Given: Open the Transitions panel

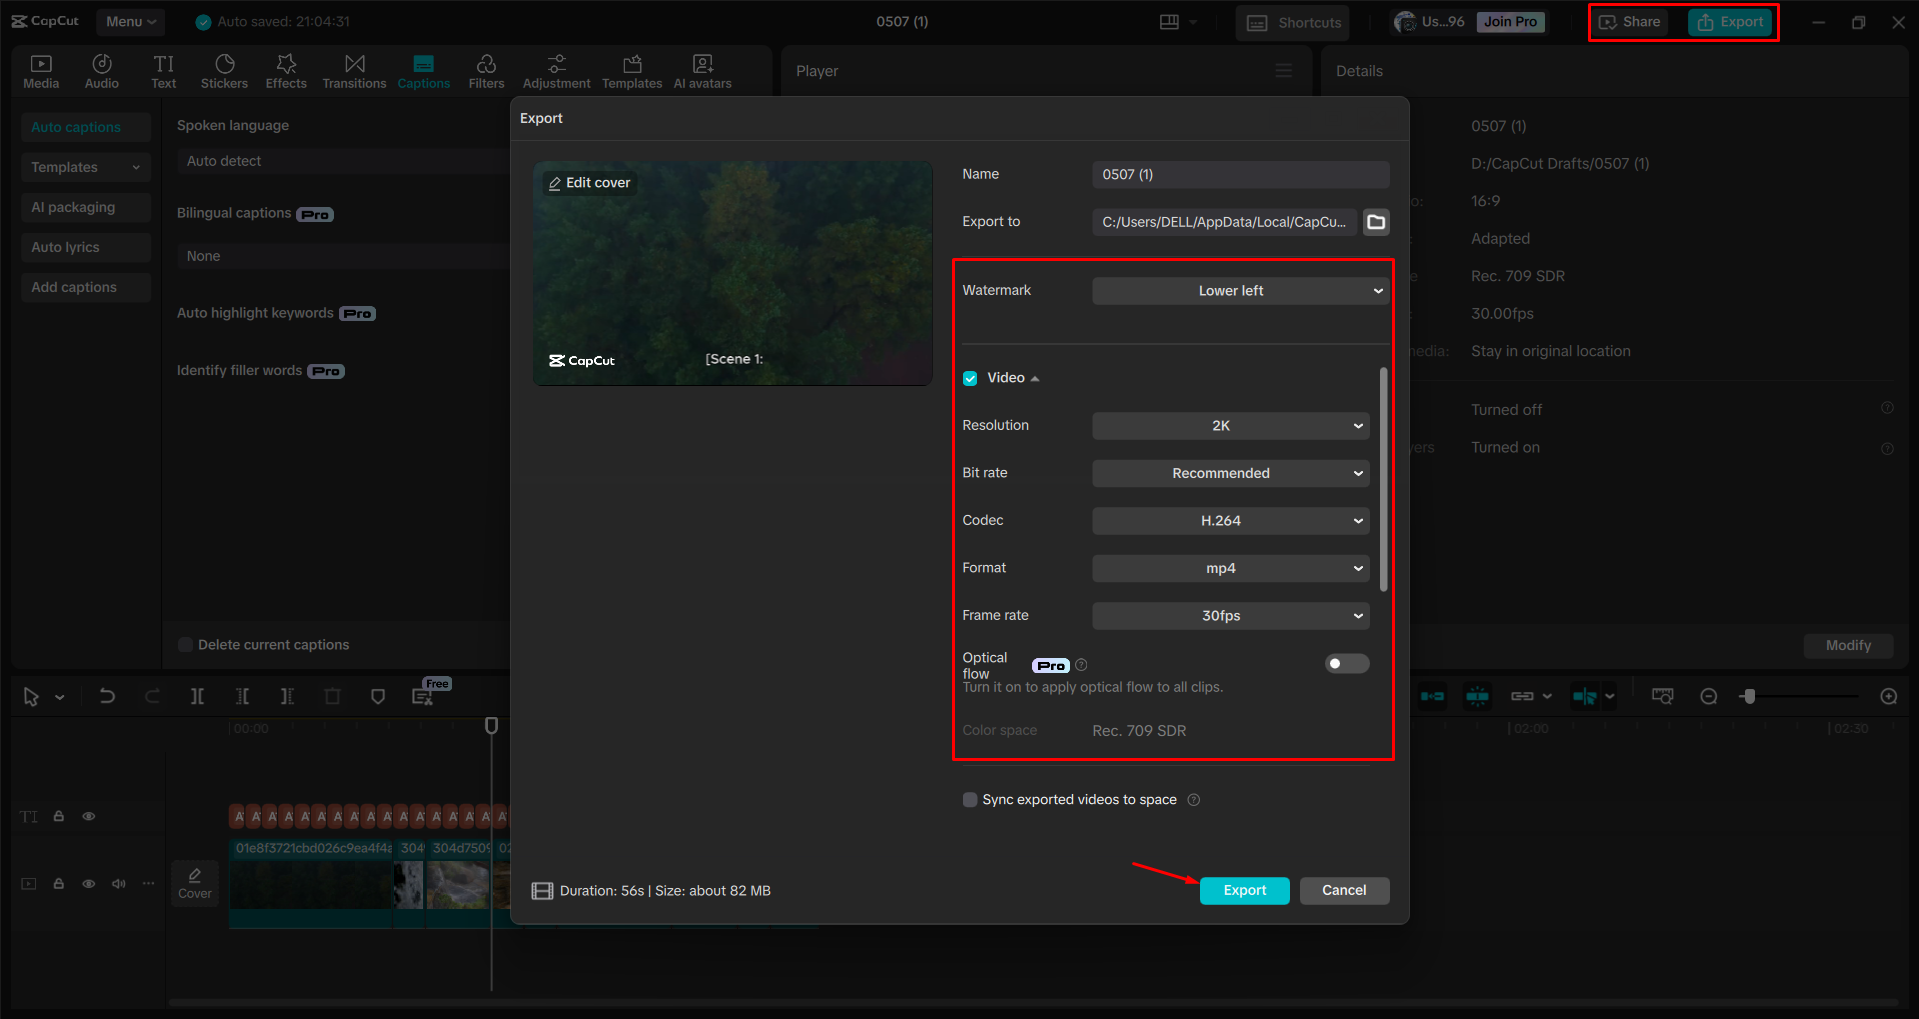Looking at the screenshot, I should [x=354, y=70].
